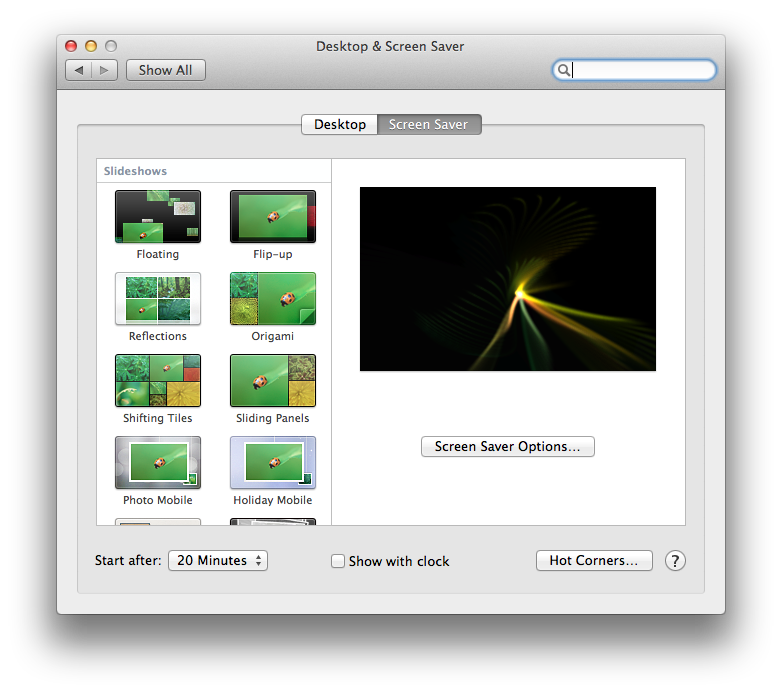This screenshot has height=693, width=782.
Task: Go forward with the right arrow button
Action: coord(106,70)
